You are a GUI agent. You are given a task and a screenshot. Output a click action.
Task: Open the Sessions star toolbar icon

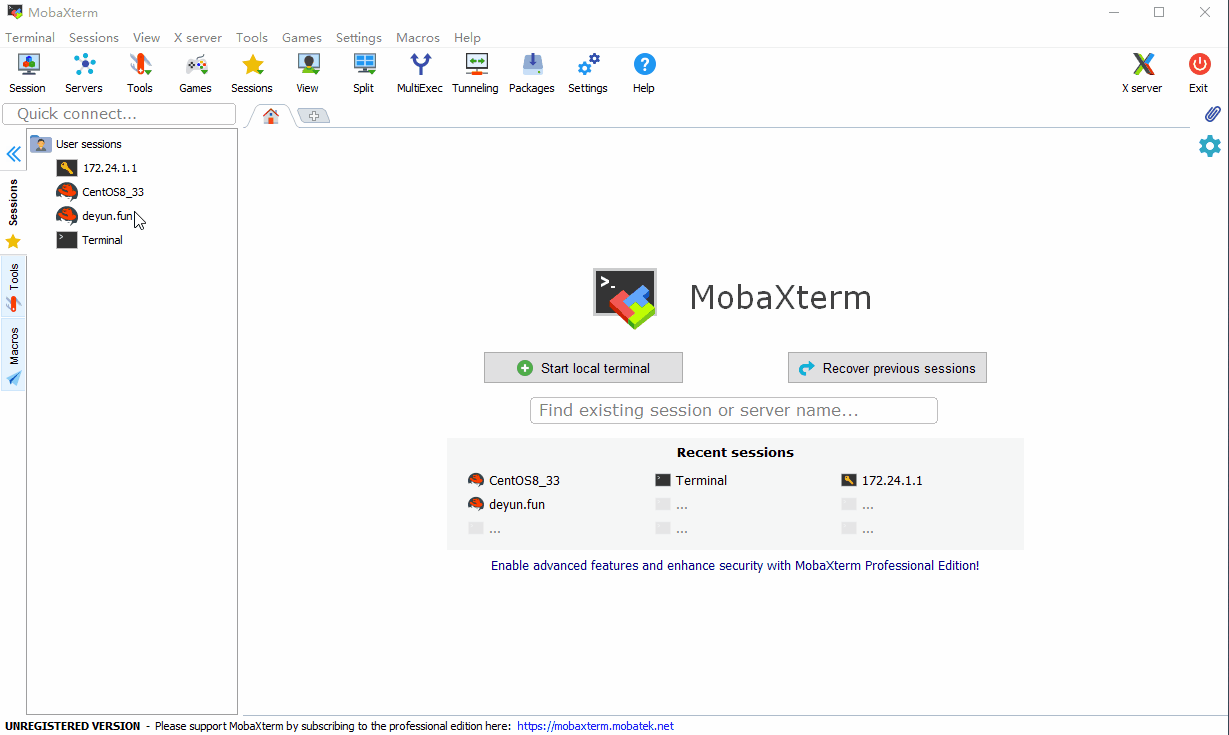tap(252, 73)
